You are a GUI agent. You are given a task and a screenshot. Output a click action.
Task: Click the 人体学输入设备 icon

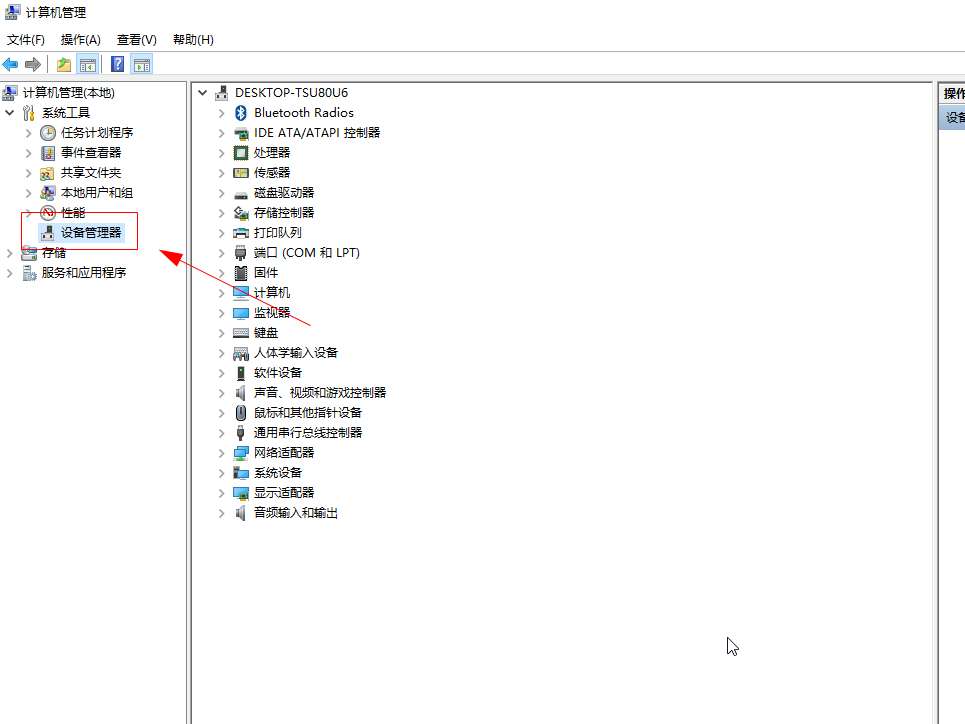[241, 353]
